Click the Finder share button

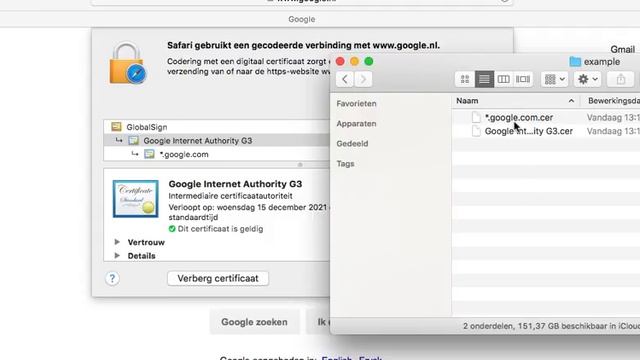pos(621,79)
